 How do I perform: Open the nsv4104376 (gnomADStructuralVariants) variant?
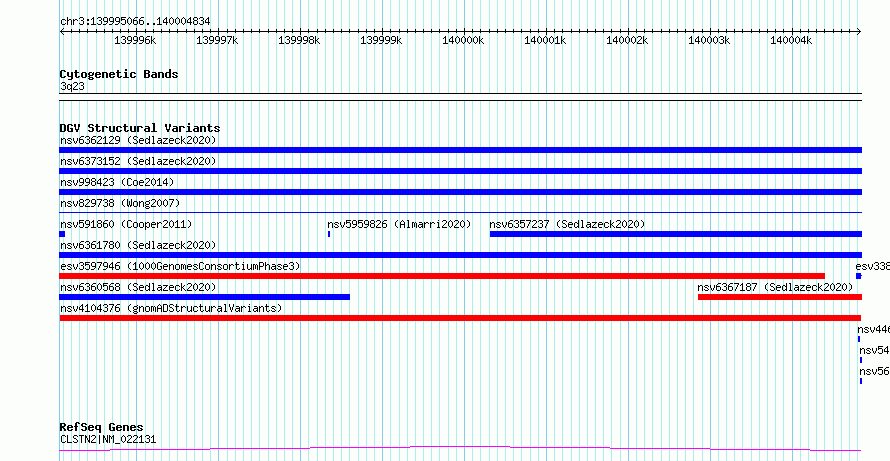(x=171, y=308)
